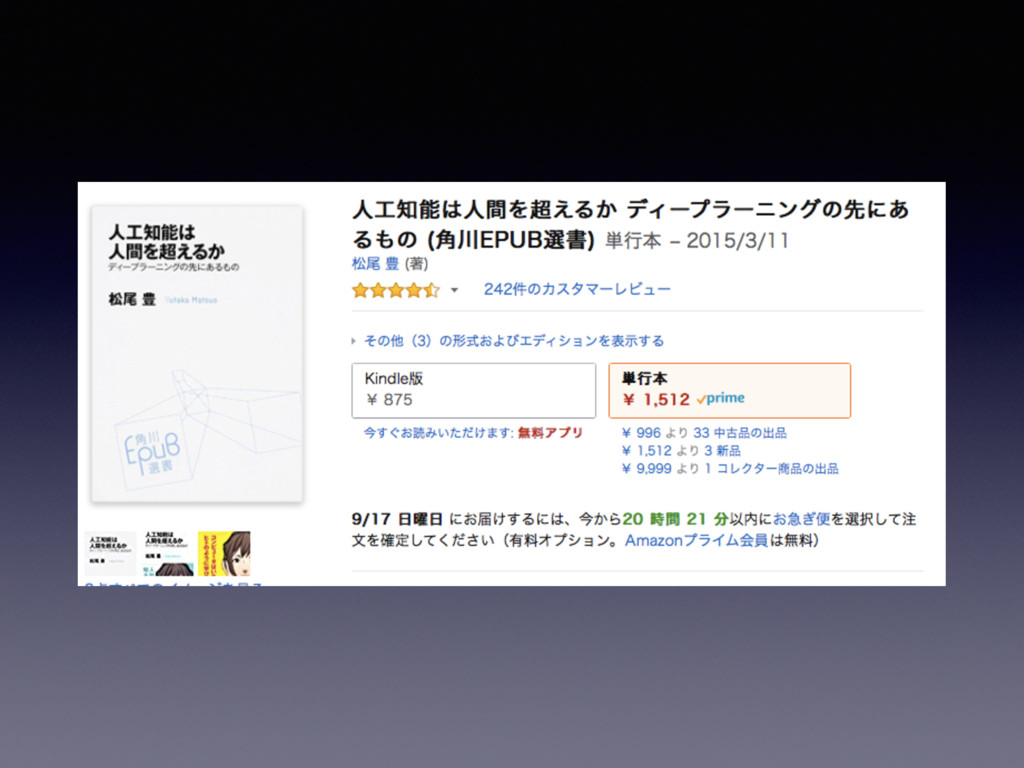Click the large book cover image
Screen dimensions: 1024x768
[x=197, y=354]
